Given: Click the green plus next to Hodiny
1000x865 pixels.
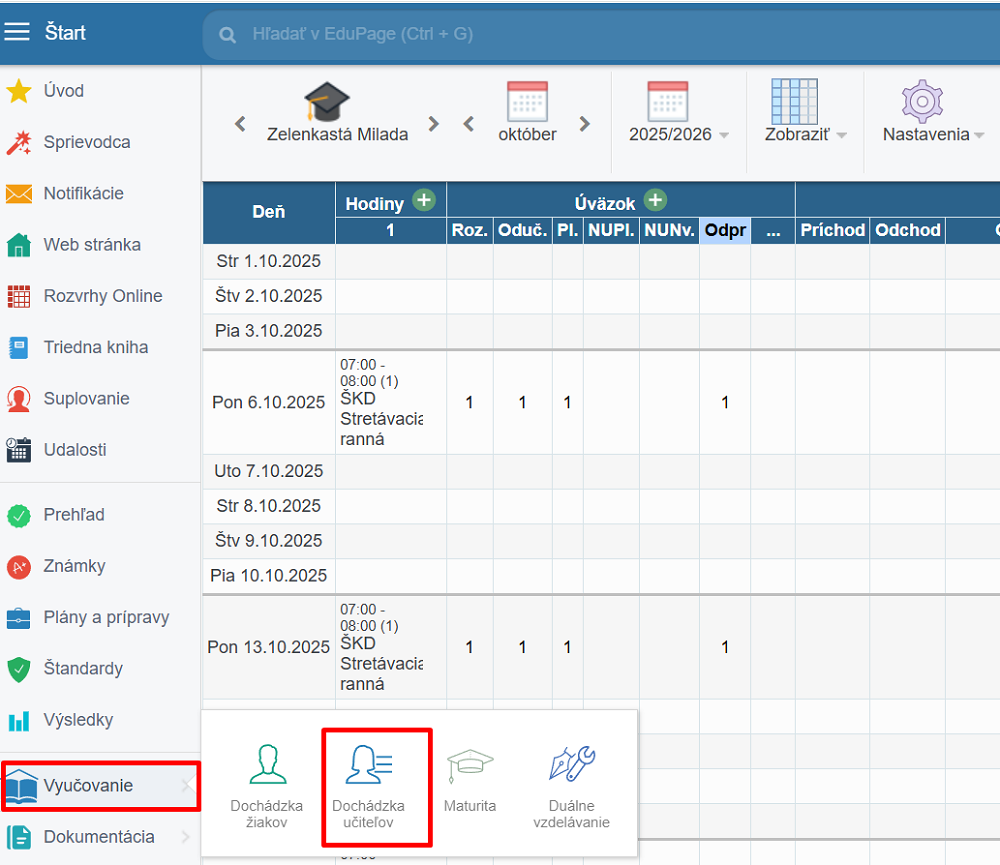Looking at the screenshot, I should pyautogui.click(x=424, y=201).
